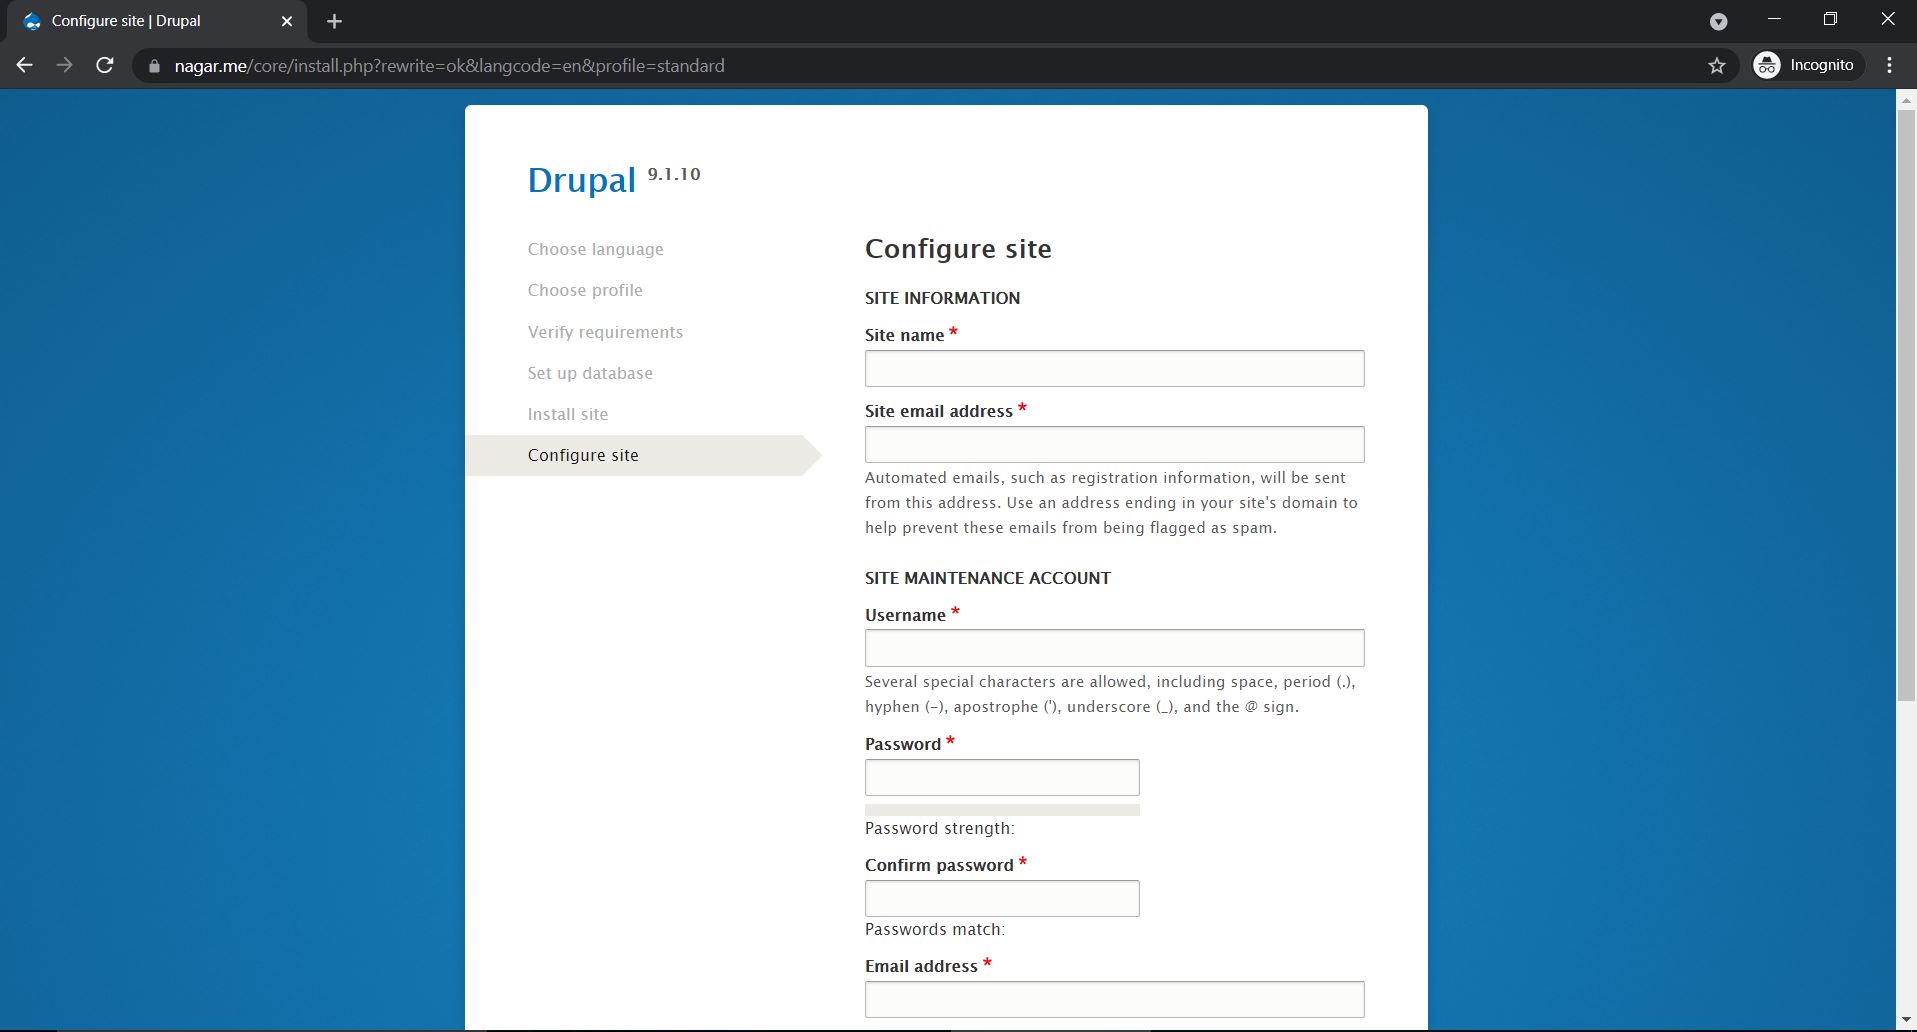Viewport: 1917px width, 1032px height.
Task: Click the scrollbar down arrow
Action: click(x=1906, y=1020)
